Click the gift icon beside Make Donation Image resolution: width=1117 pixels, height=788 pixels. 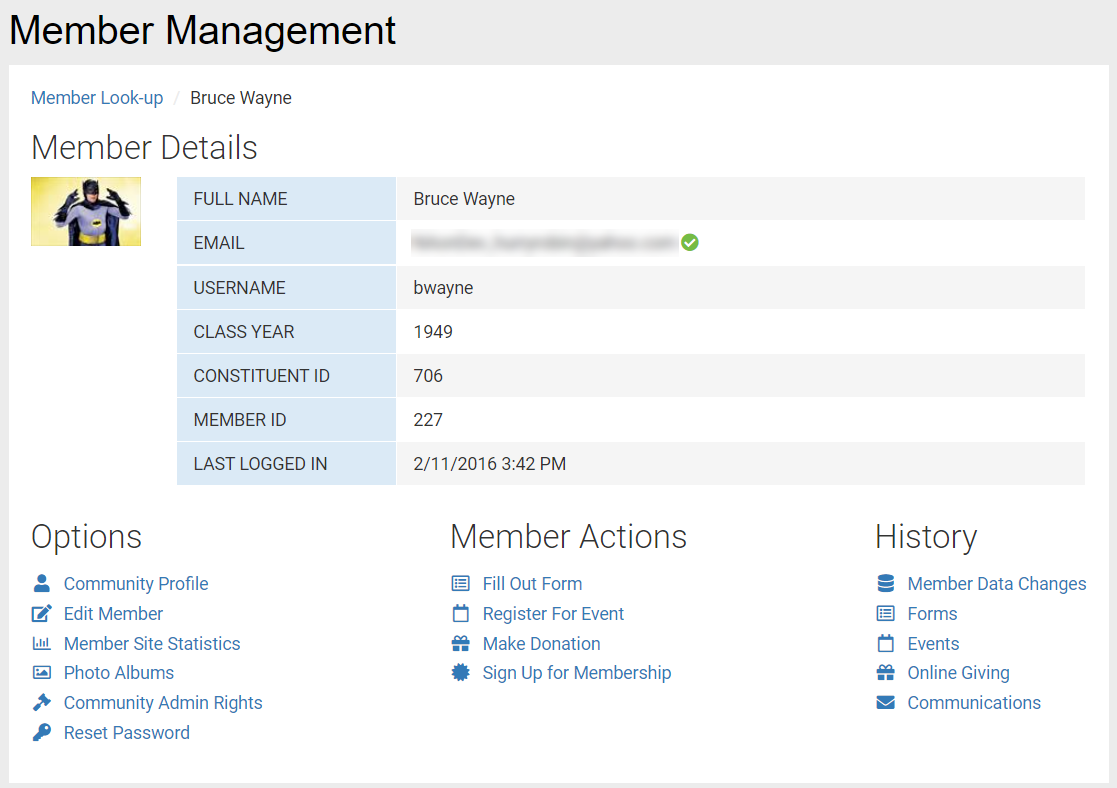pos(460,643)
